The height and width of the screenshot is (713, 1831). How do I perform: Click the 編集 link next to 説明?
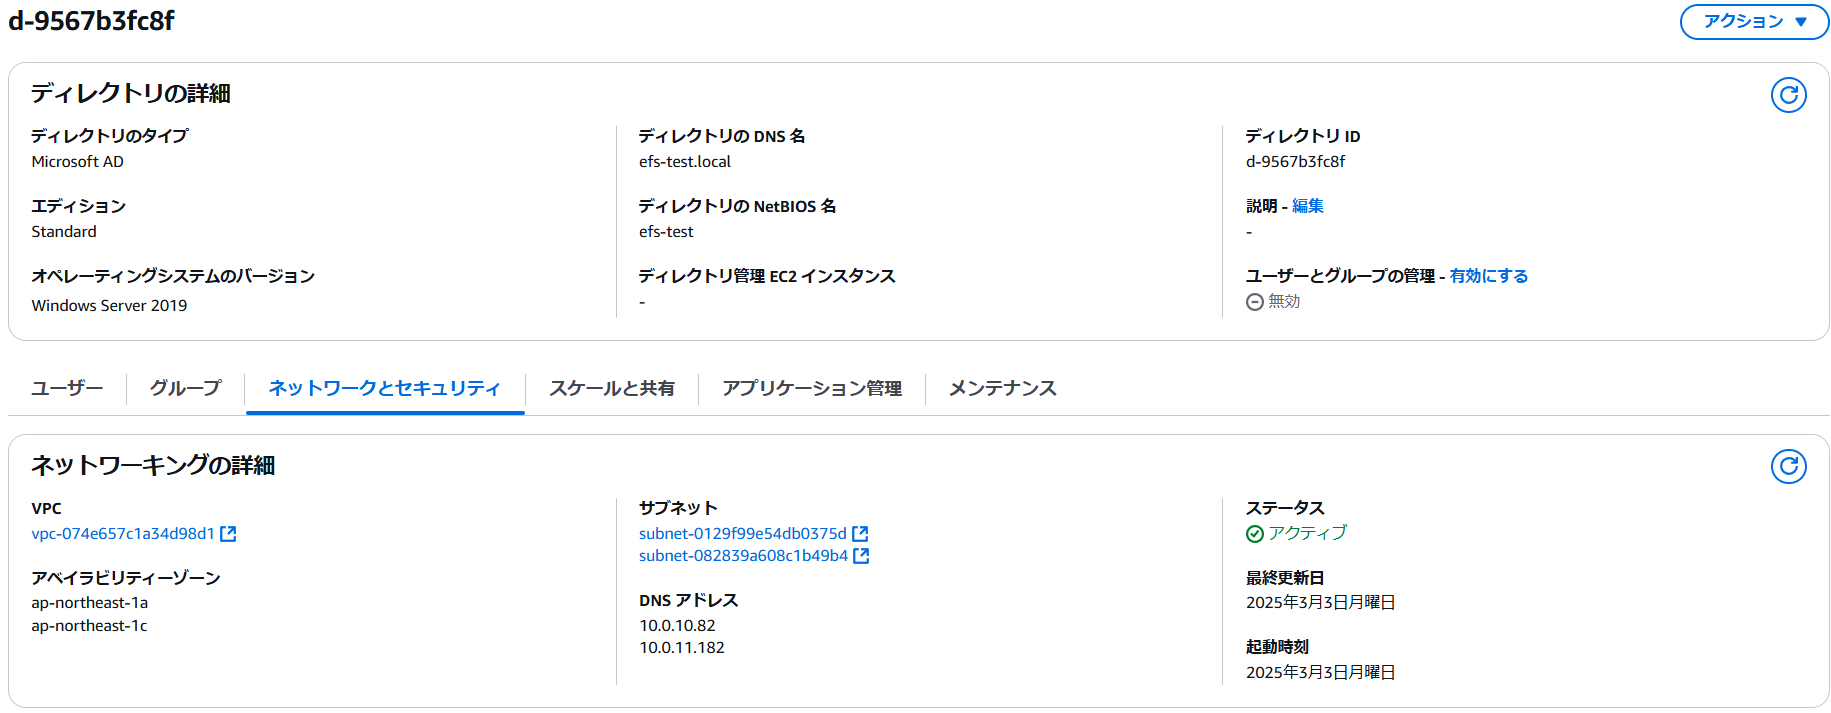(1308, 206)
